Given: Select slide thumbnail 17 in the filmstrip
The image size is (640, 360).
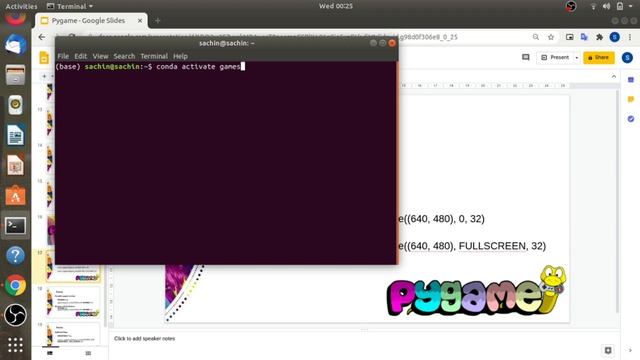Looking at the screenshot, I should click(x=73, y=267).
